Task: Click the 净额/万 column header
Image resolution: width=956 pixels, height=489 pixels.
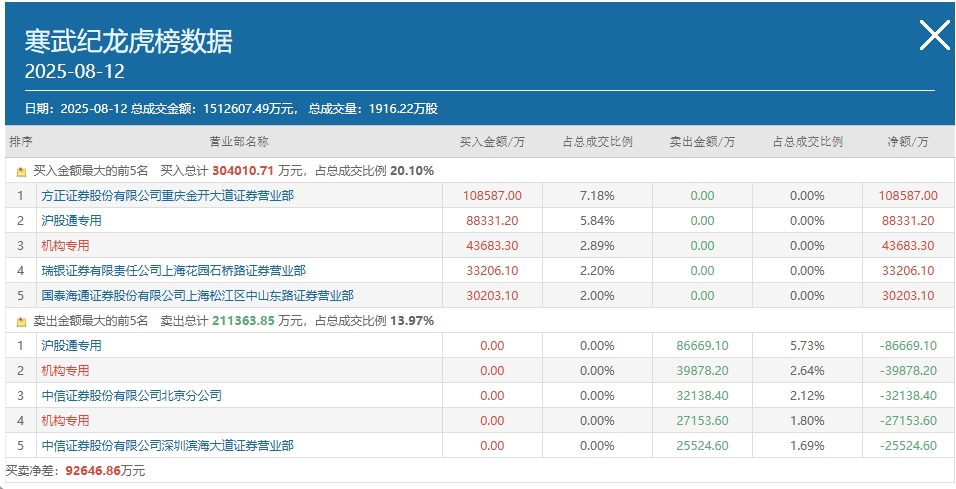Action: 908,142
